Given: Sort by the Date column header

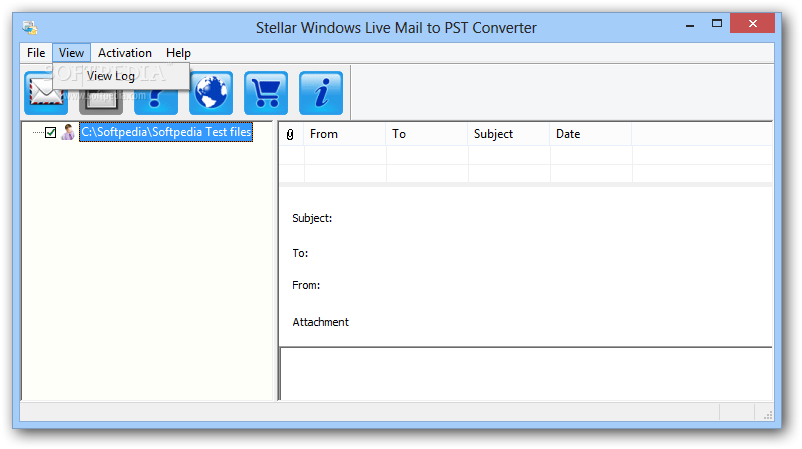Looking at the screenshot, I should [591, 134].
